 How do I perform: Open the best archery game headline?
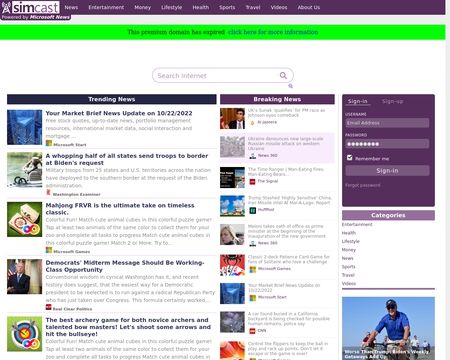coord(128,327)
